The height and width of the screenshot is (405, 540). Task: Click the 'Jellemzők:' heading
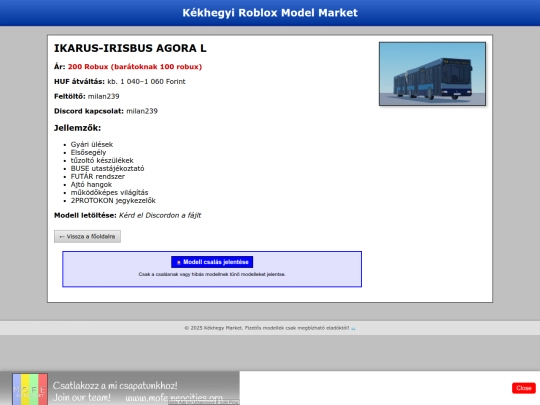pos(77,128)
